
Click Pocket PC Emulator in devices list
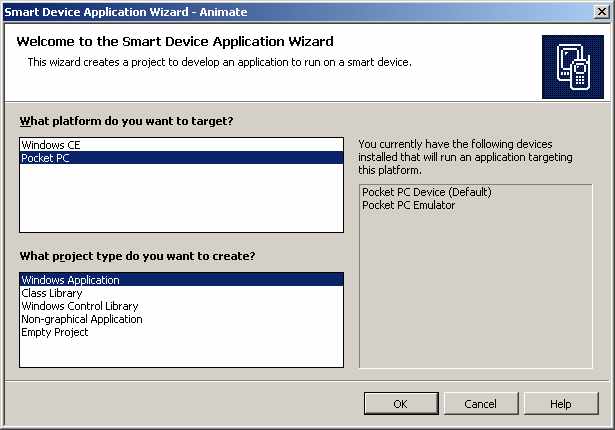(408, 205)
